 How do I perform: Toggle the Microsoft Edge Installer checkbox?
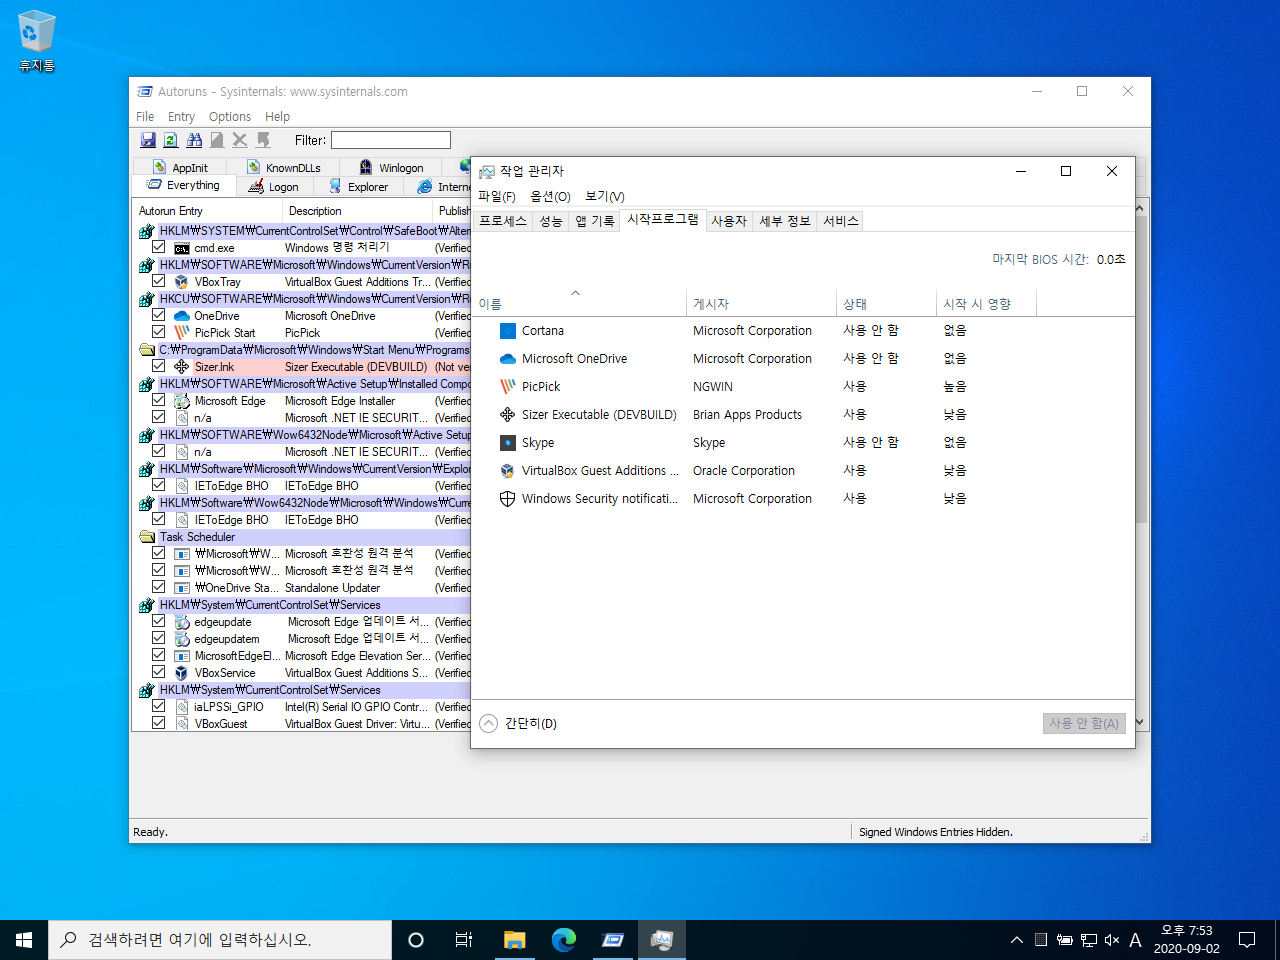[158, 400]
